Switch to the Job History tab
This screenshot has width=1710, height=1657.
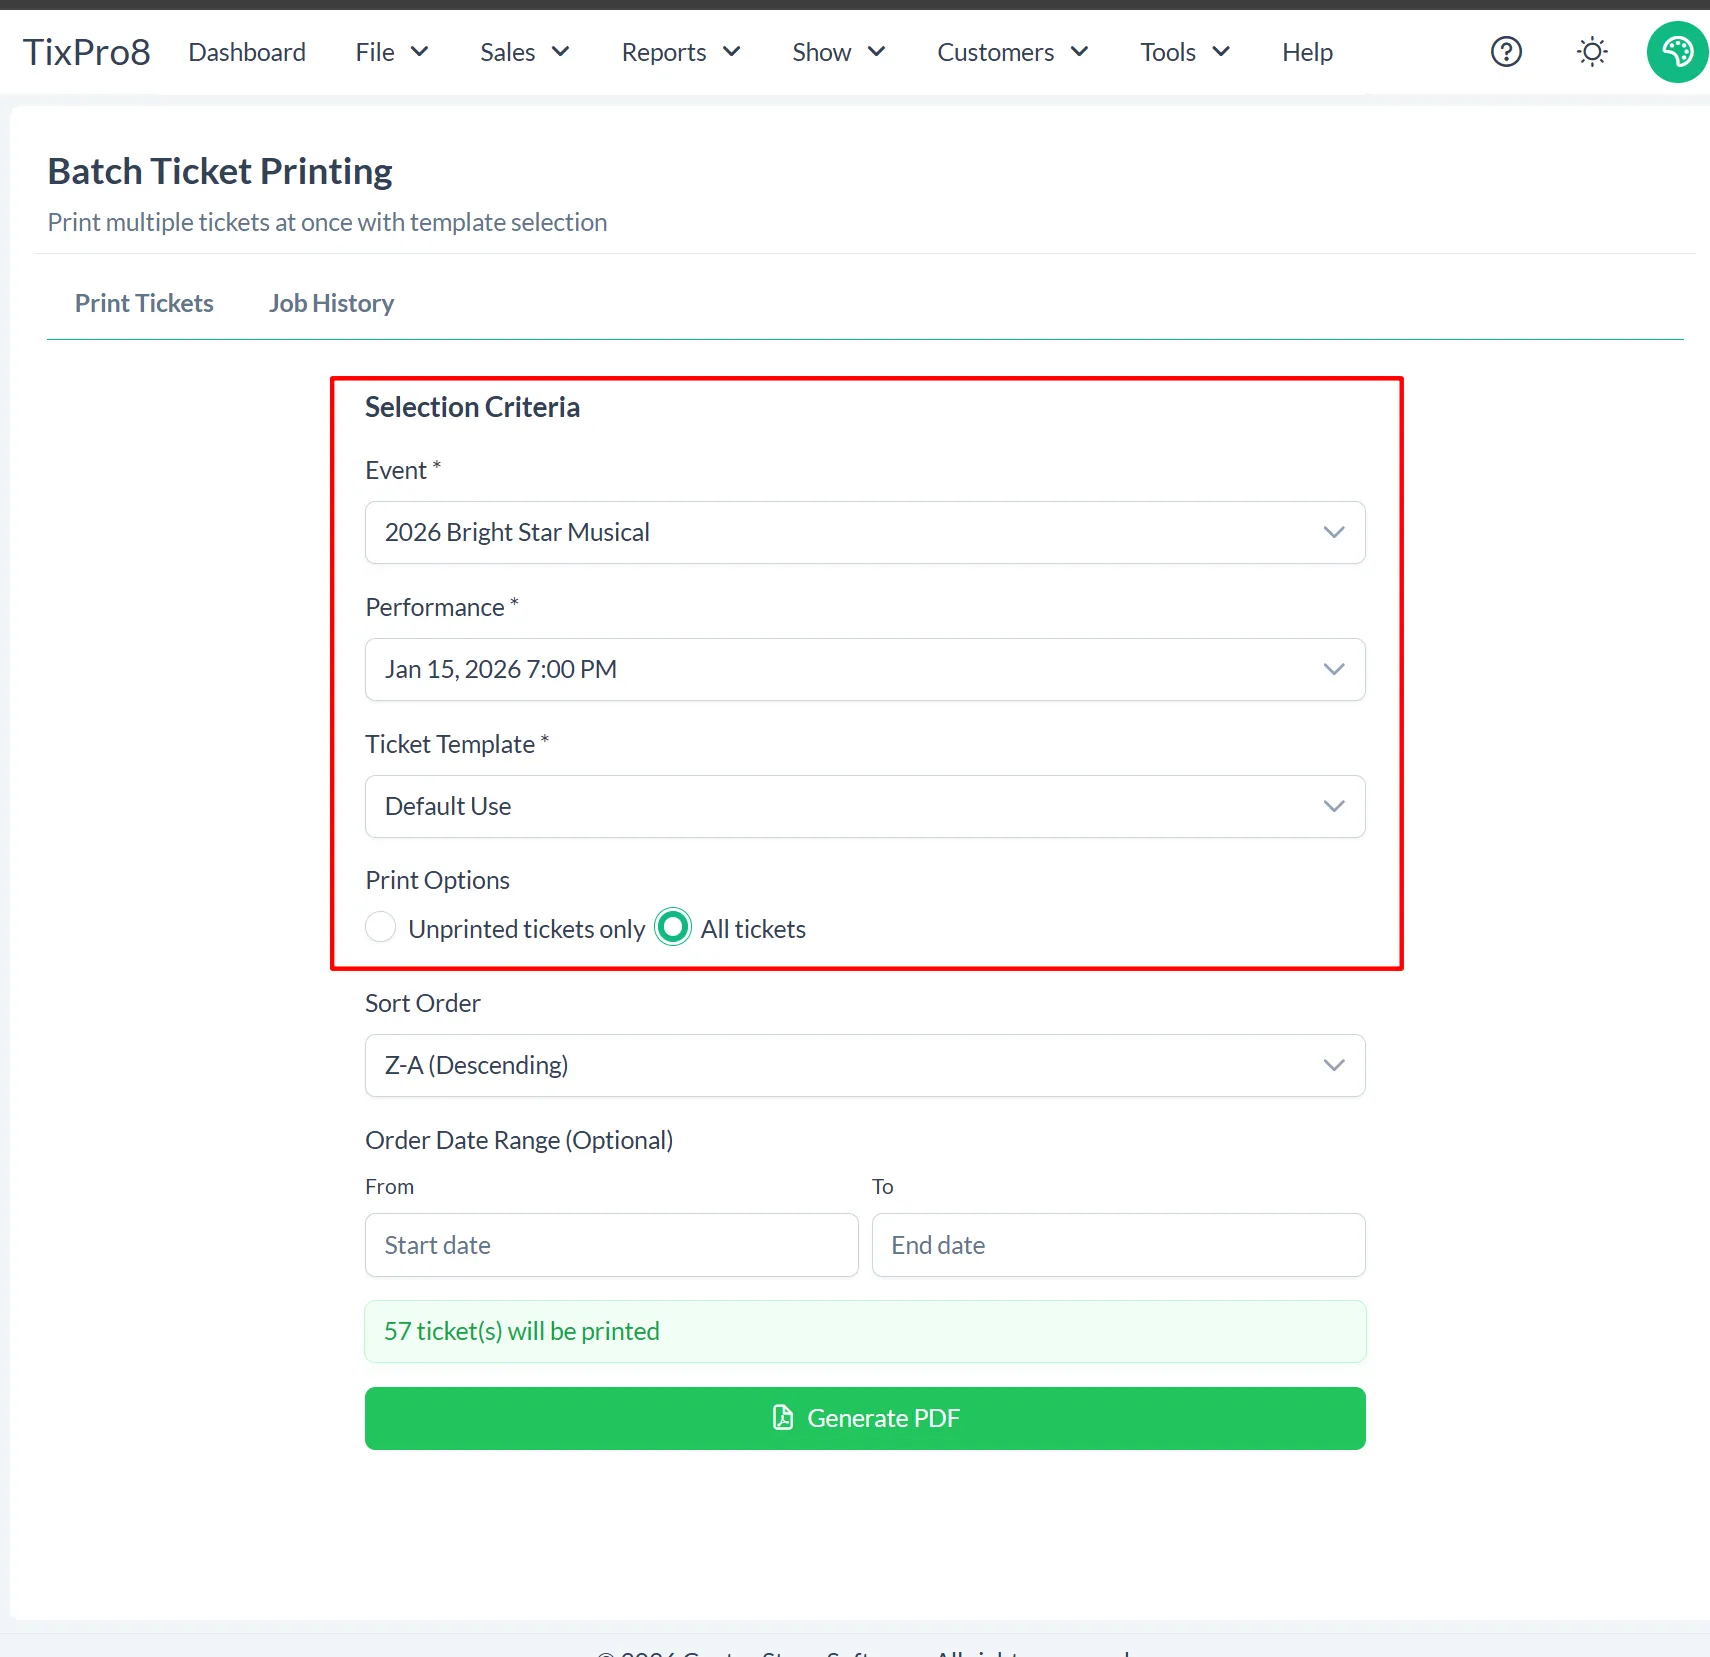coord(331,303)
